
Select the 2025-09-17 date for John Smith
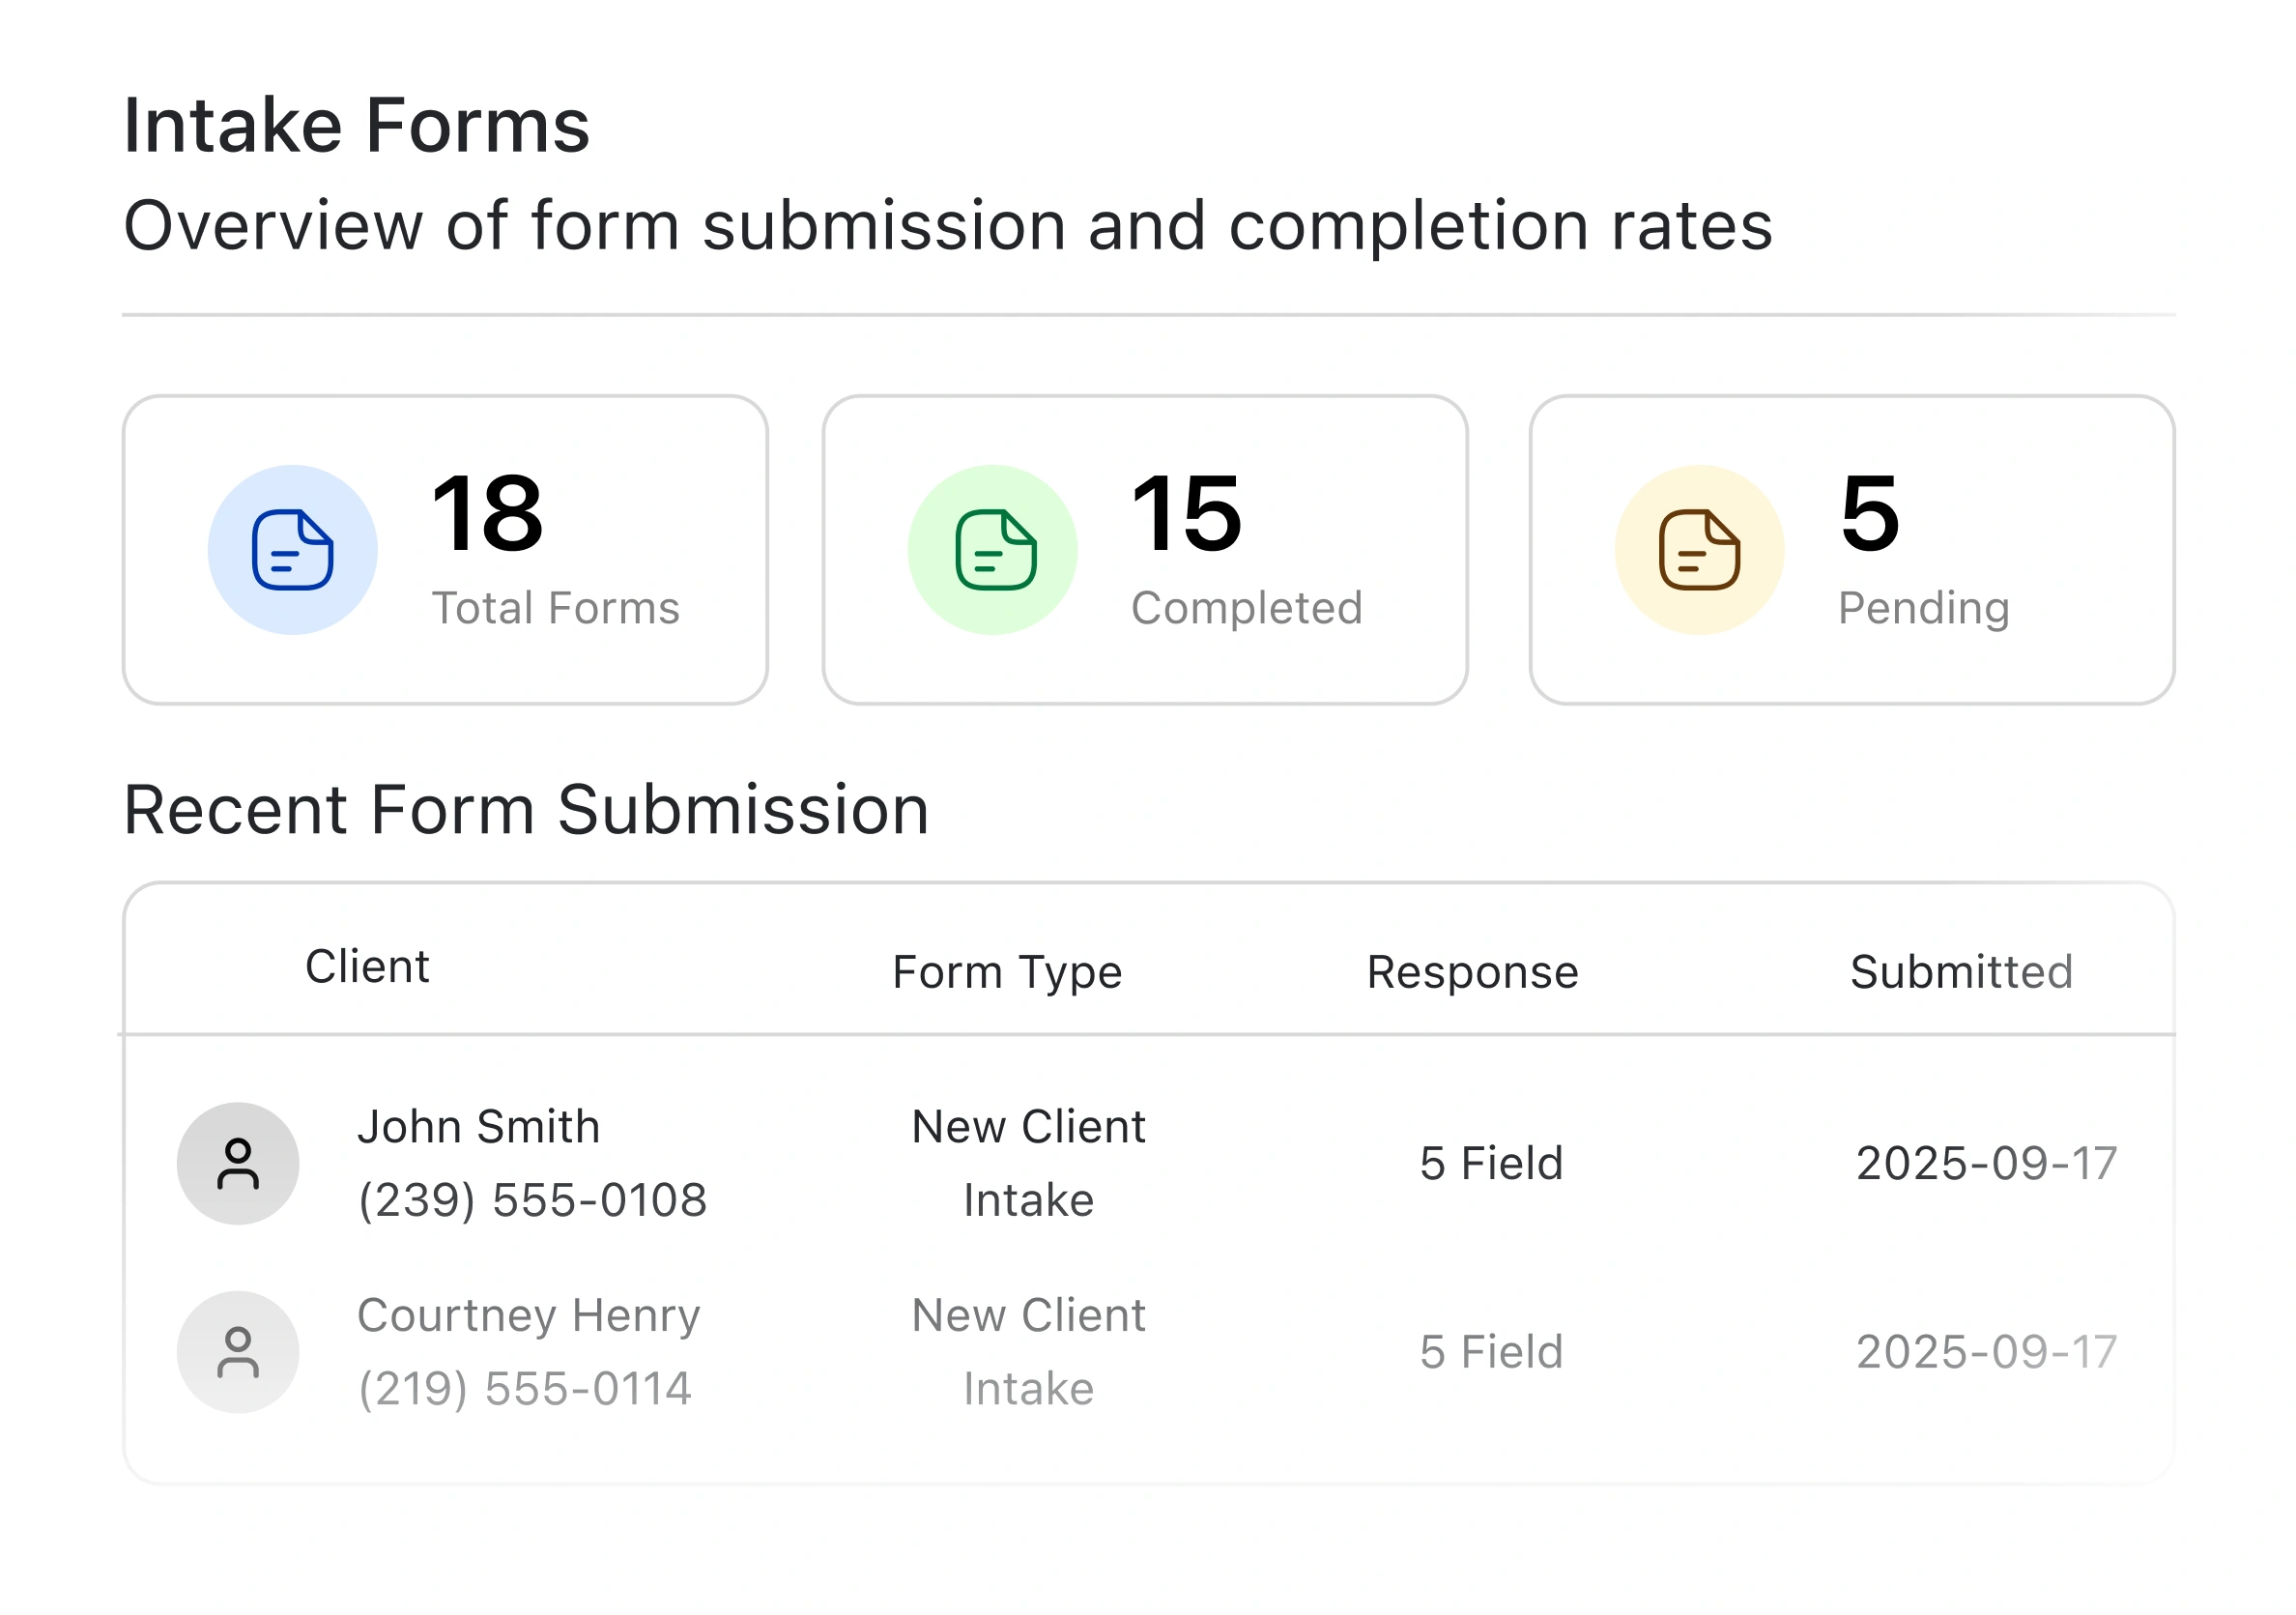click(x=1986, y=1162)
